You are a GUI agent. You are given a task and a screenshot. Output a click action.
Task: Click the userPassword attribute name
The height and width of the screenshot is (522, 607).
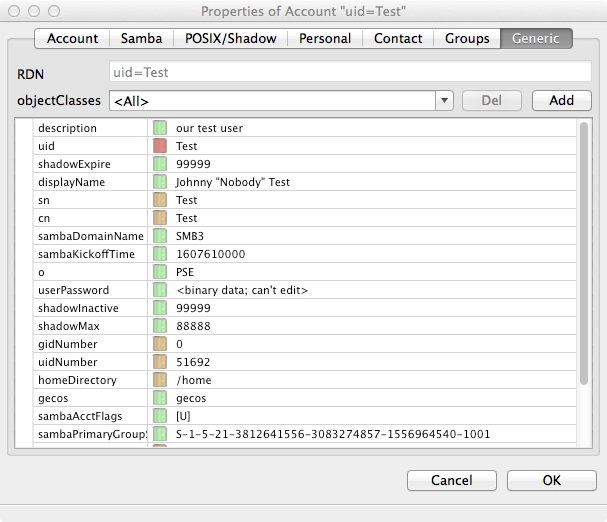[74, 290]
